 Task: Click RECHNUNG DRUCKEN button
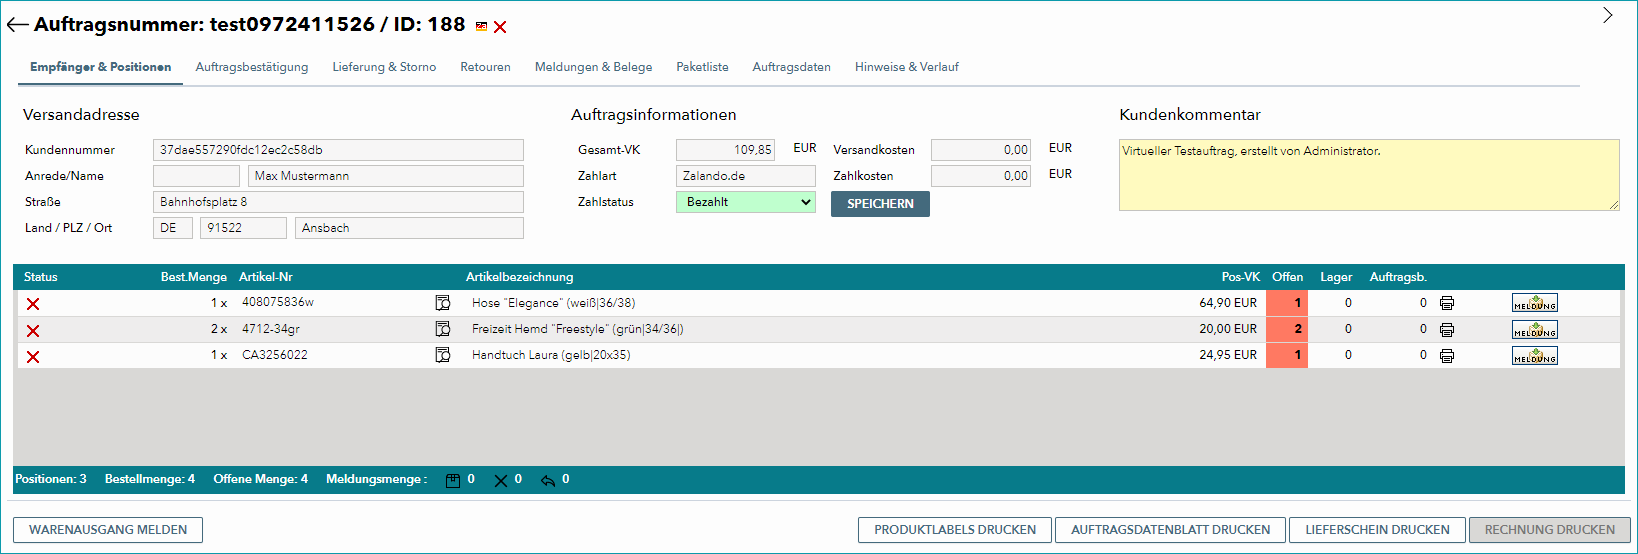(x=1549, y=530)
